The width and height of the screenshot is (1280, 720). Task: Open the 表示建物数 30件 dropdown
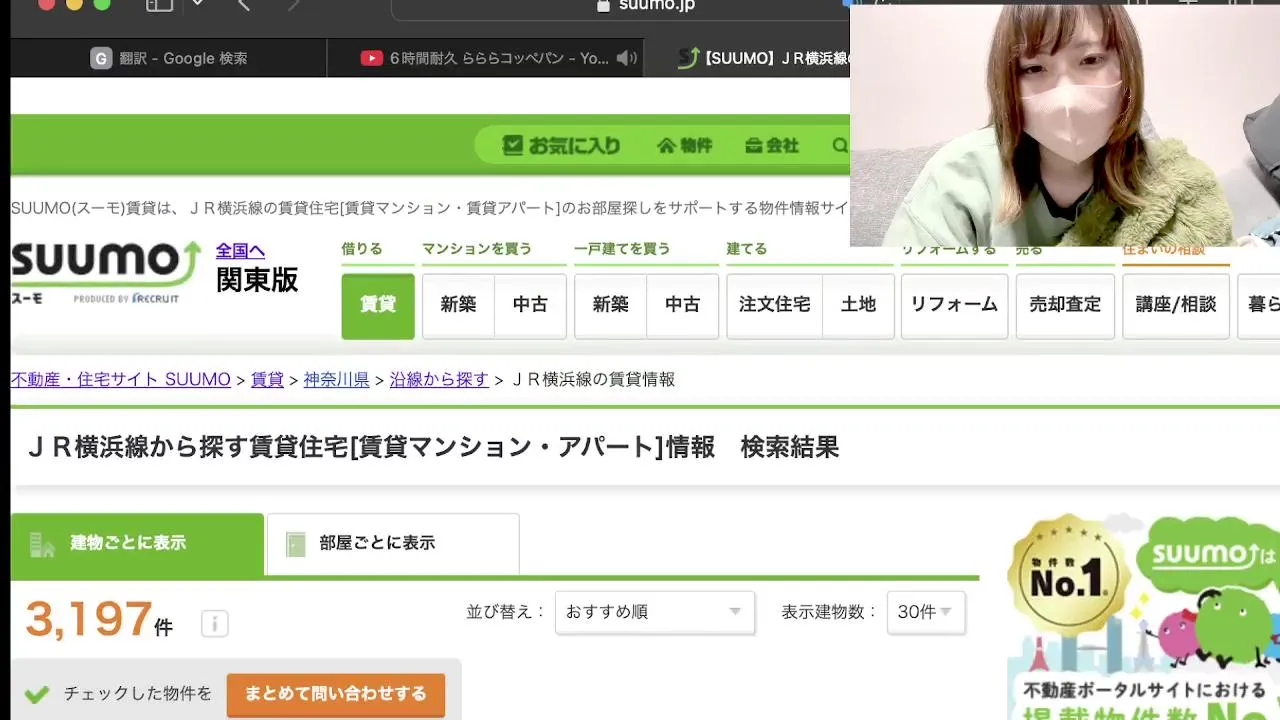click(926, 612)
